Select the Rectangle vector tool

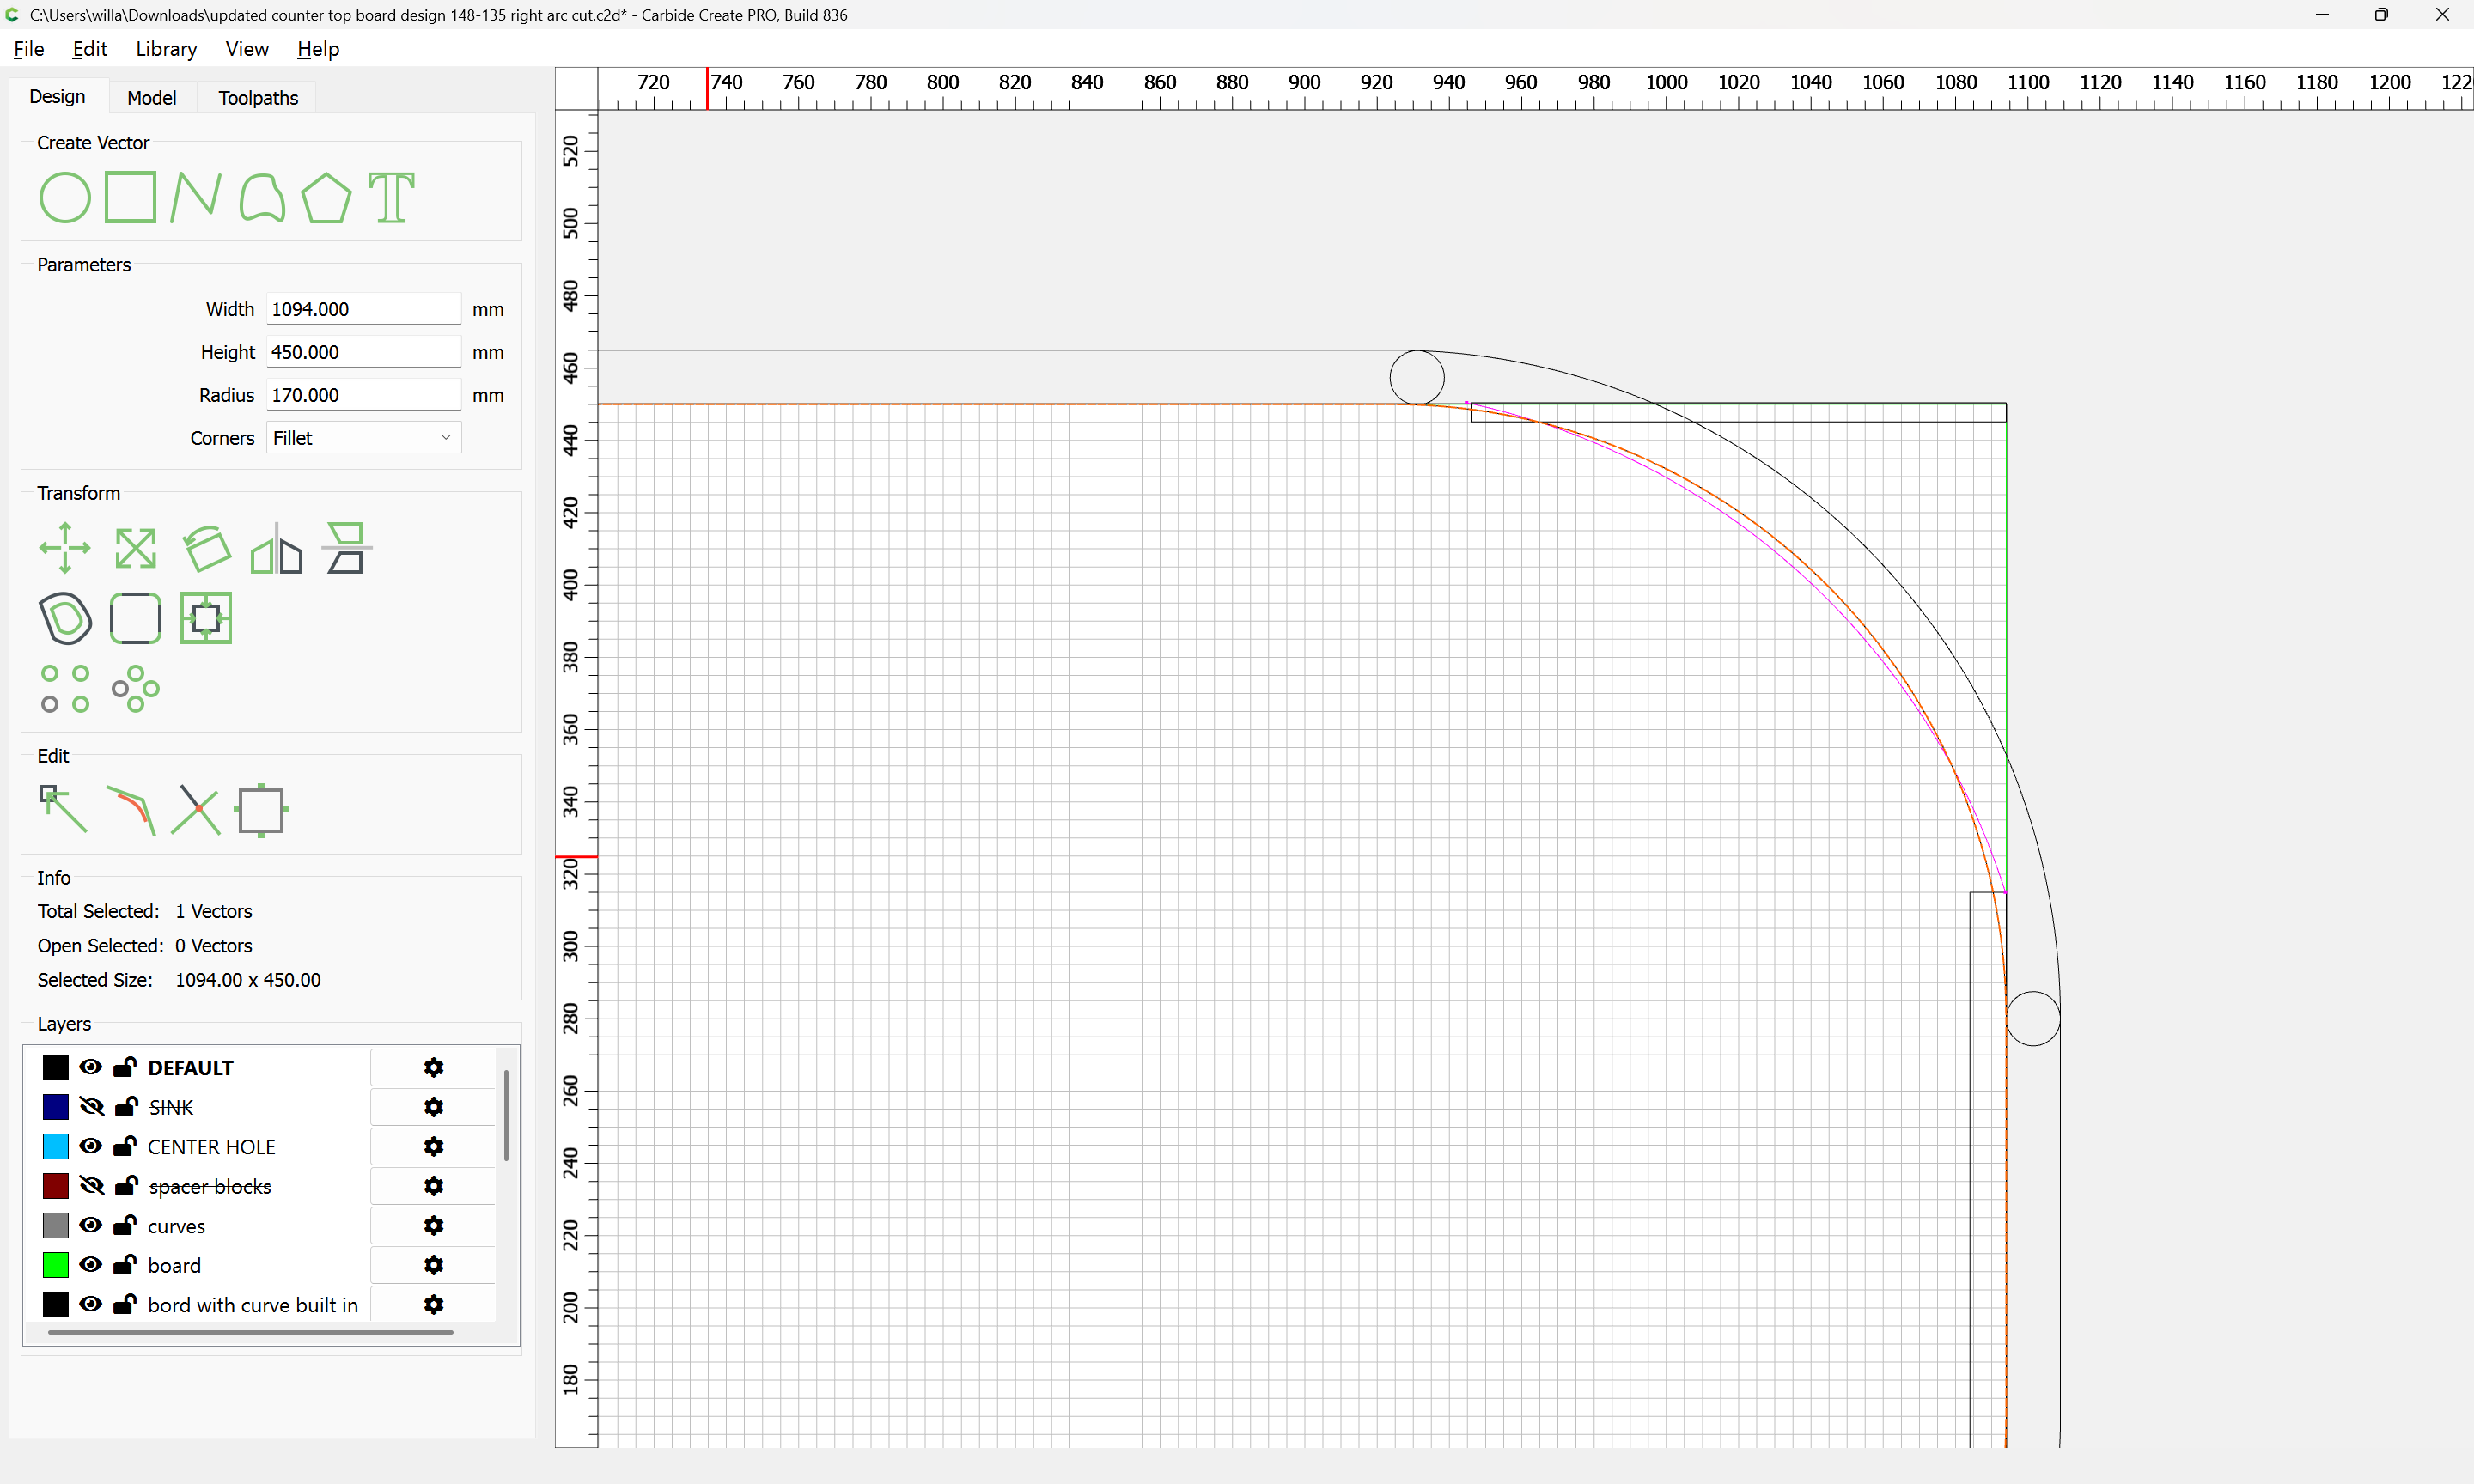131,197
